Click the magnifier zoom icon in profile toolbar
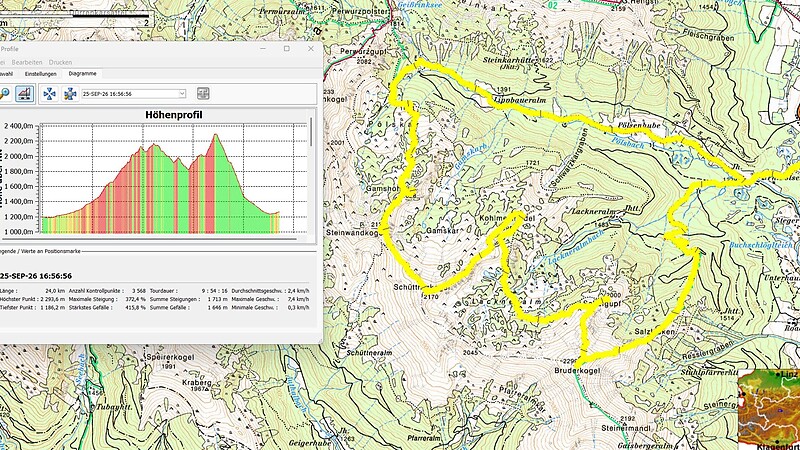The image size is (800, 450). 4,93
